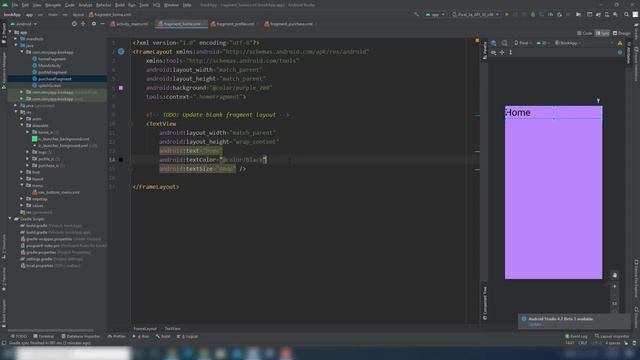Open the Palette side tab
The width and height of the screenshot is (640, 360).
[x=484, y=50]
